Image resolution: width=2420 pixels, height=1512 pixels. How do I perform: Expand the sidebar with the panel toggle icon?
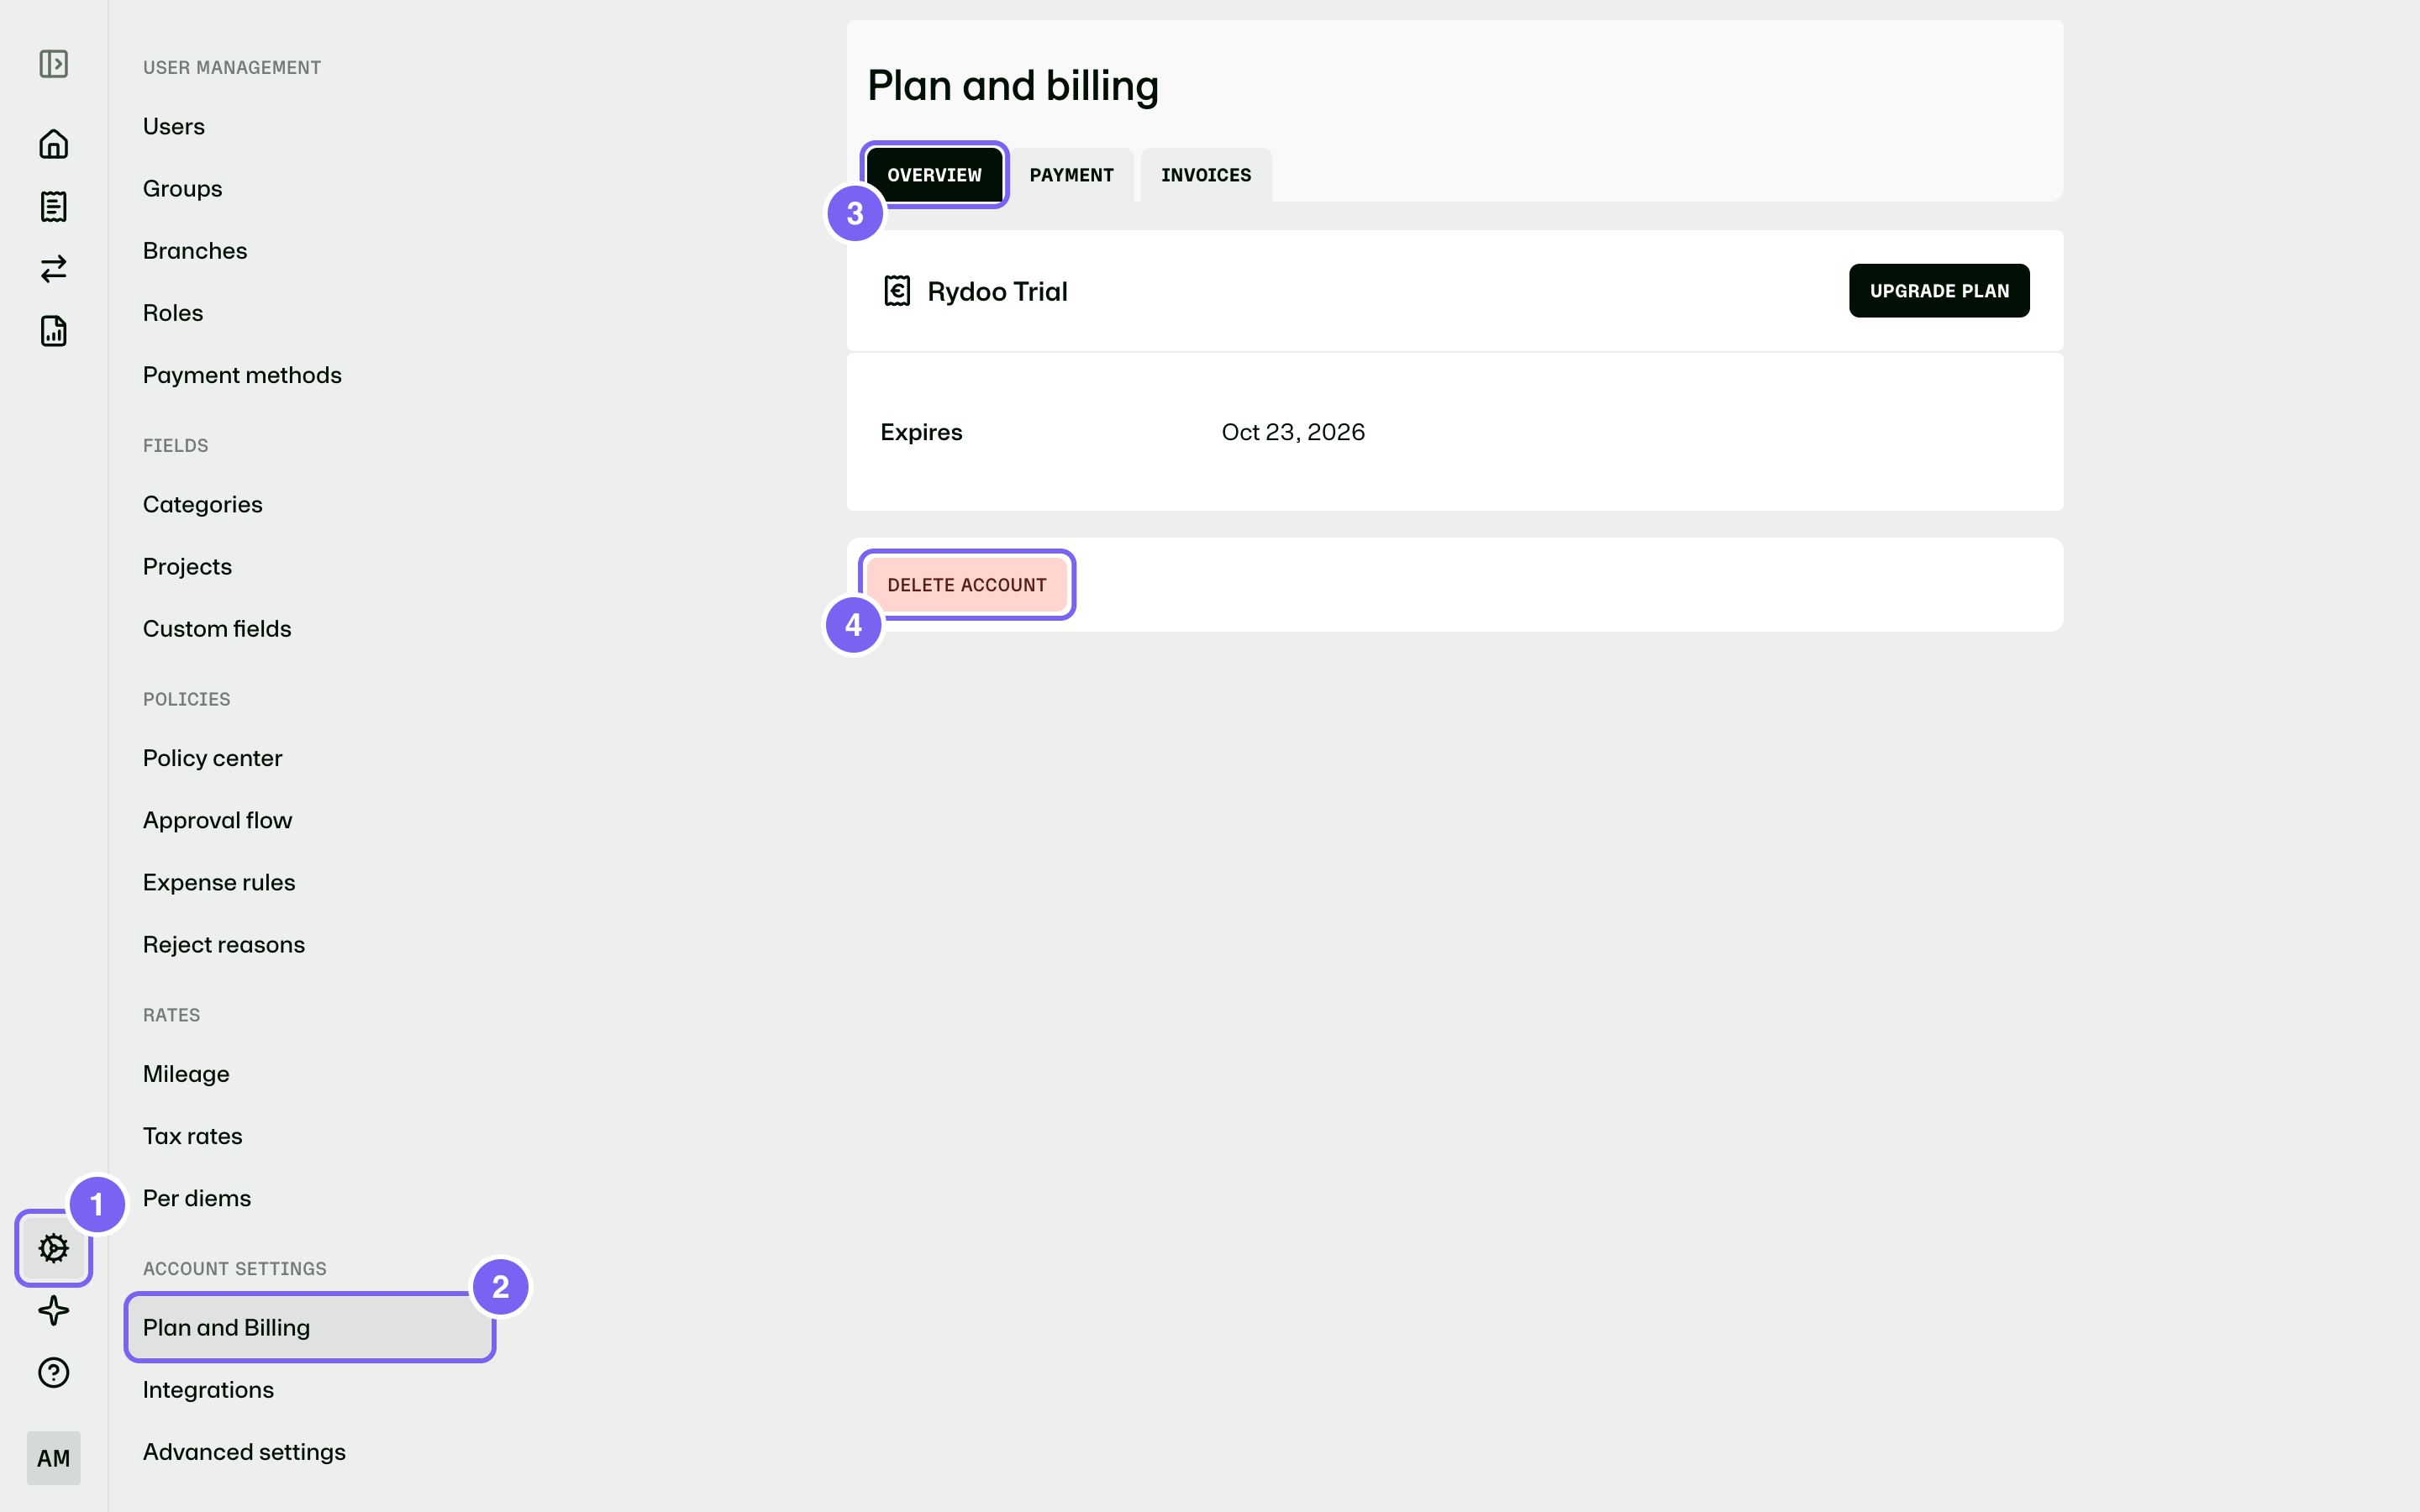pos(54,64)
